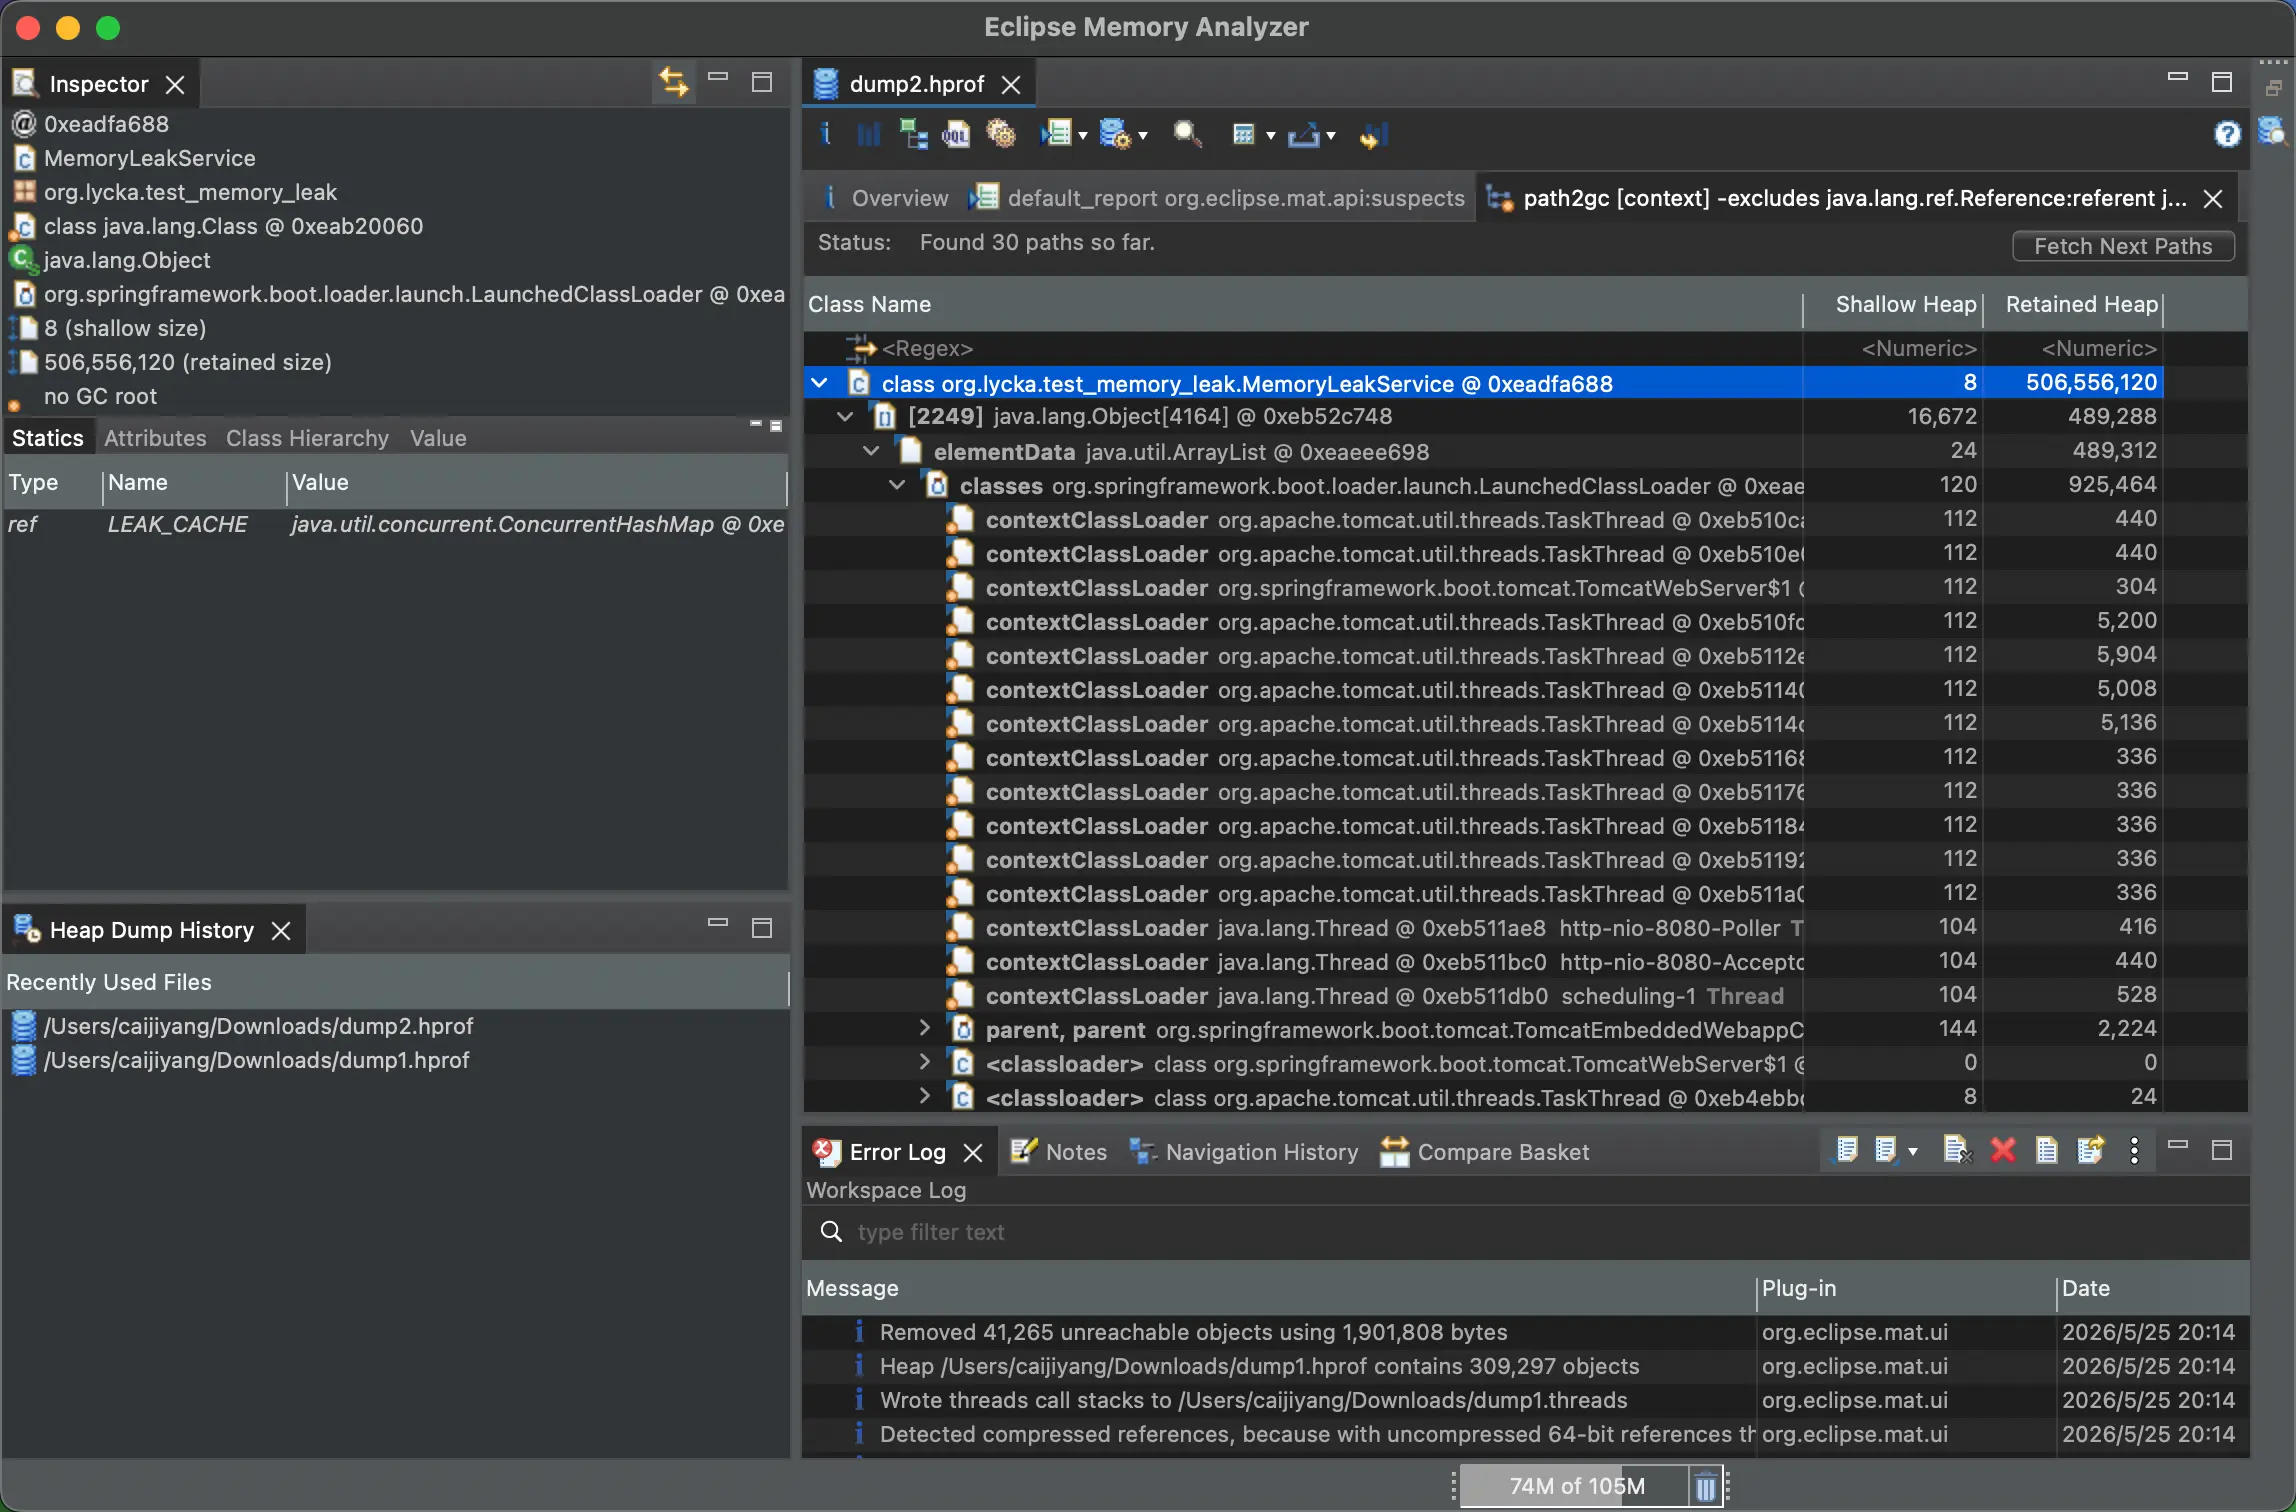
Task: Open the Error Log three-dot view menu
Action: (2134, 1151)
